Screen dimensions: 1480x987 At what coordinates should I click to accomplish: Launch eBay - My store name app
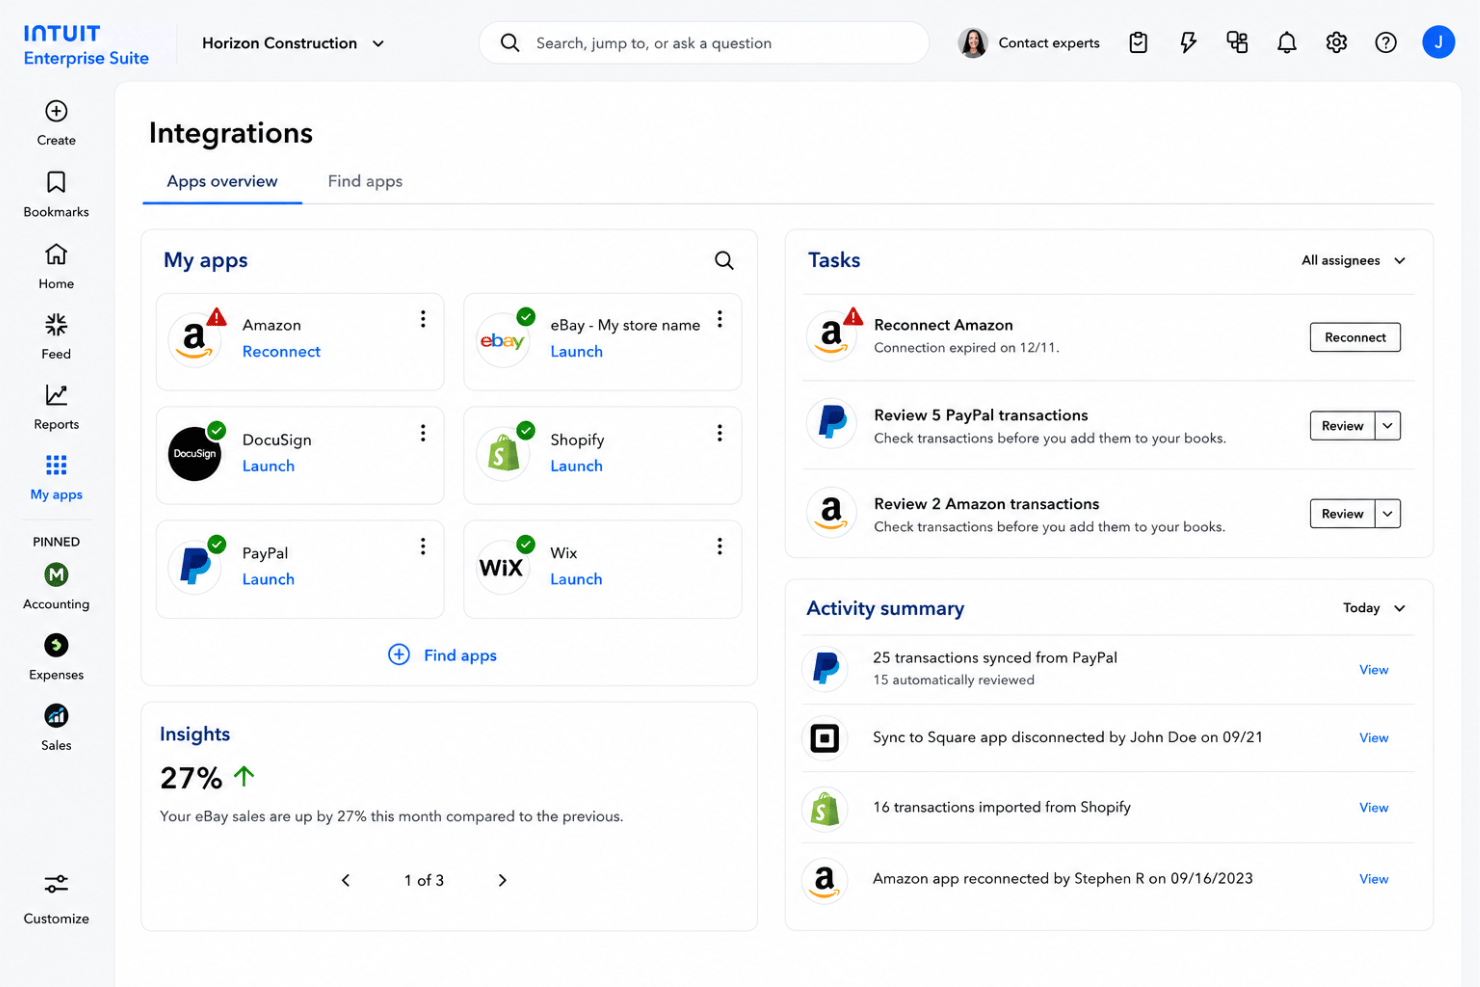click(x=576, y=352)
